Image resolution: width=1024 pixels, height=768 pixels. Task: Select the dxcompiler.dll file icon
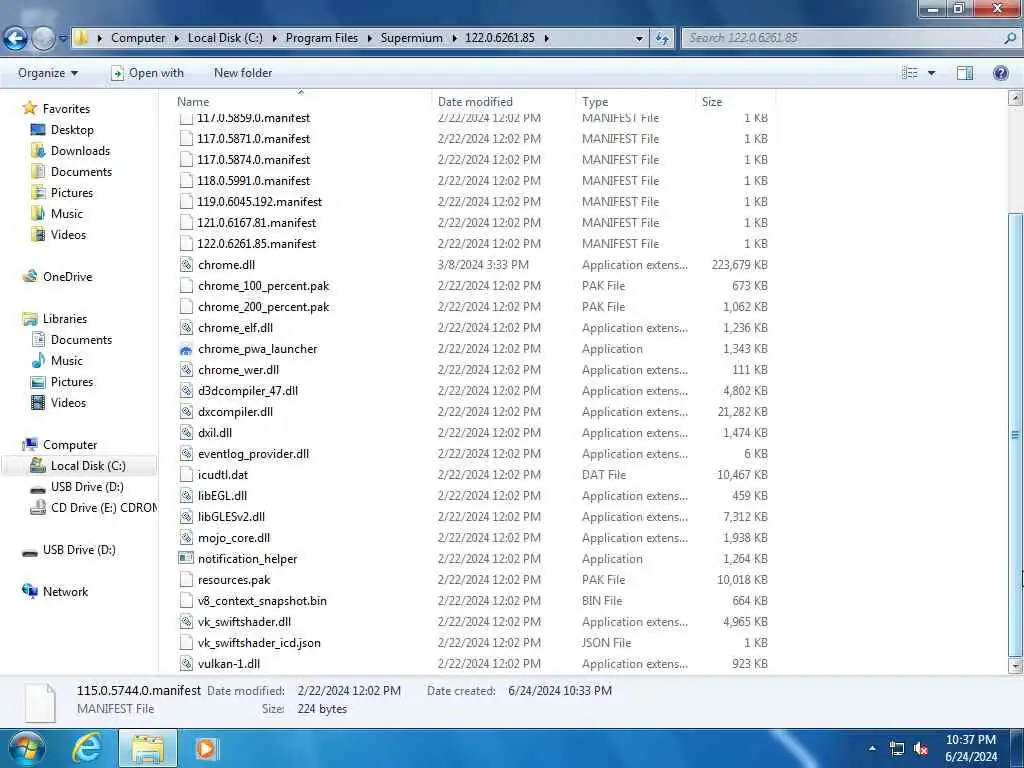pyautogui.click(x=186, y=411)
